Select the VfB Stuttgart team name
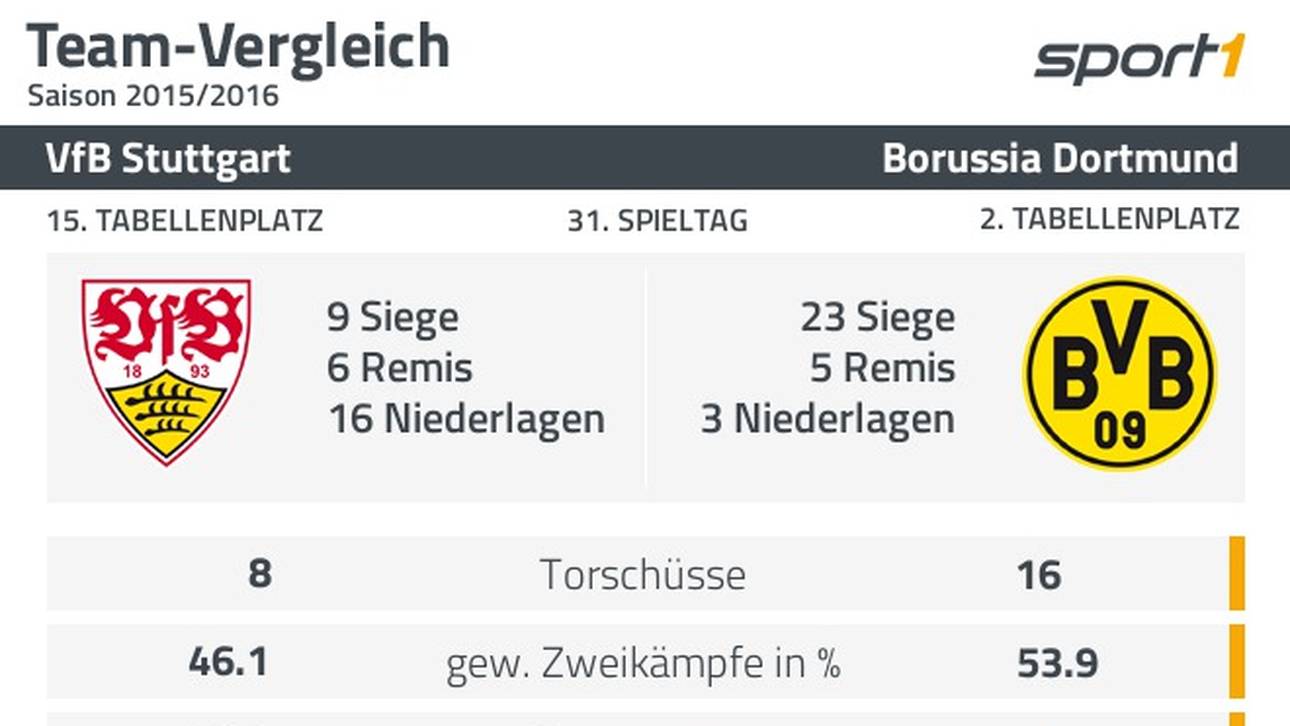This screenshot has width=1290, height=726. (x=168, y=158)
